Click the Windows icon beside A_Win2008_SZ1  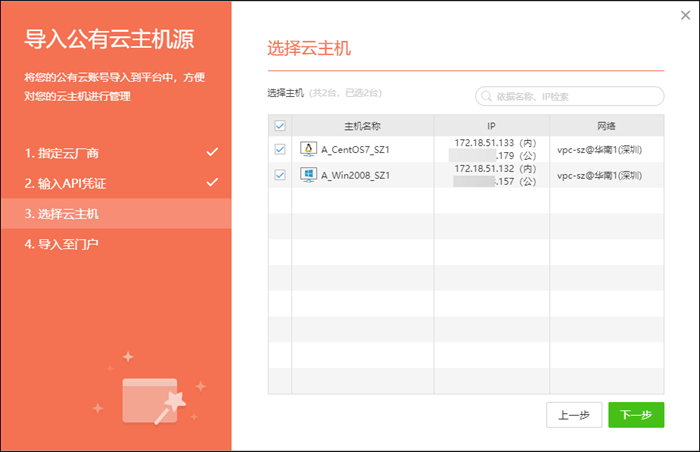pos(309,175)
